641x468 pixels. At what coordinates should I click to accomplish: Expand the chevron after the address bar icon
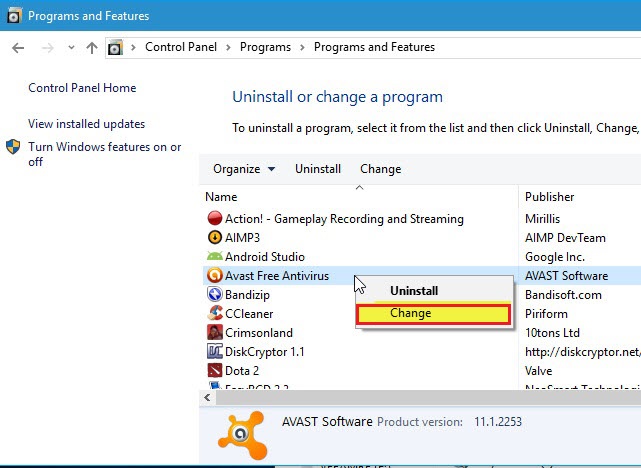[133, 47]
